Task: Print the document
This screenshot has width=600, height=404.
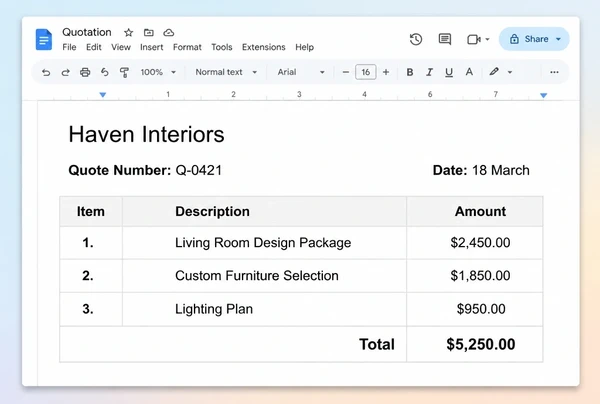Action: pyautogui.click(x=85, y=72)
